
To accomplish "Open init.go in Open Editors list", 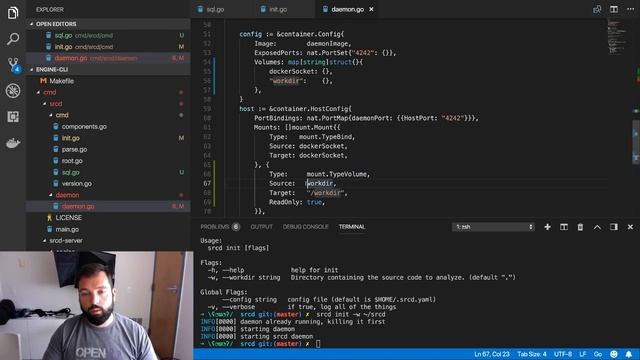I will click(108, 47).
